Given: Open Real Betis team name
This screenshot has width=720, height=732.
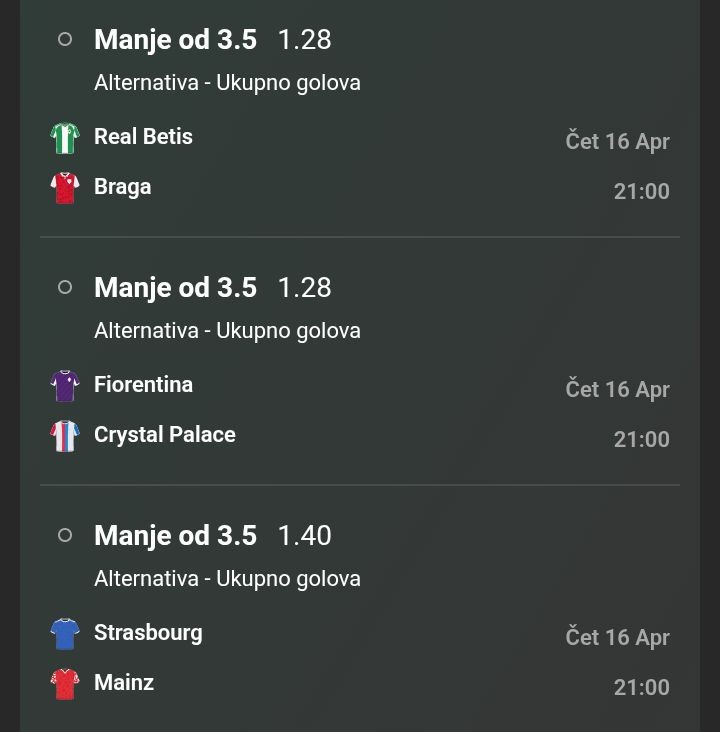Looking at the screenshot, I should [x=143, y=137].
